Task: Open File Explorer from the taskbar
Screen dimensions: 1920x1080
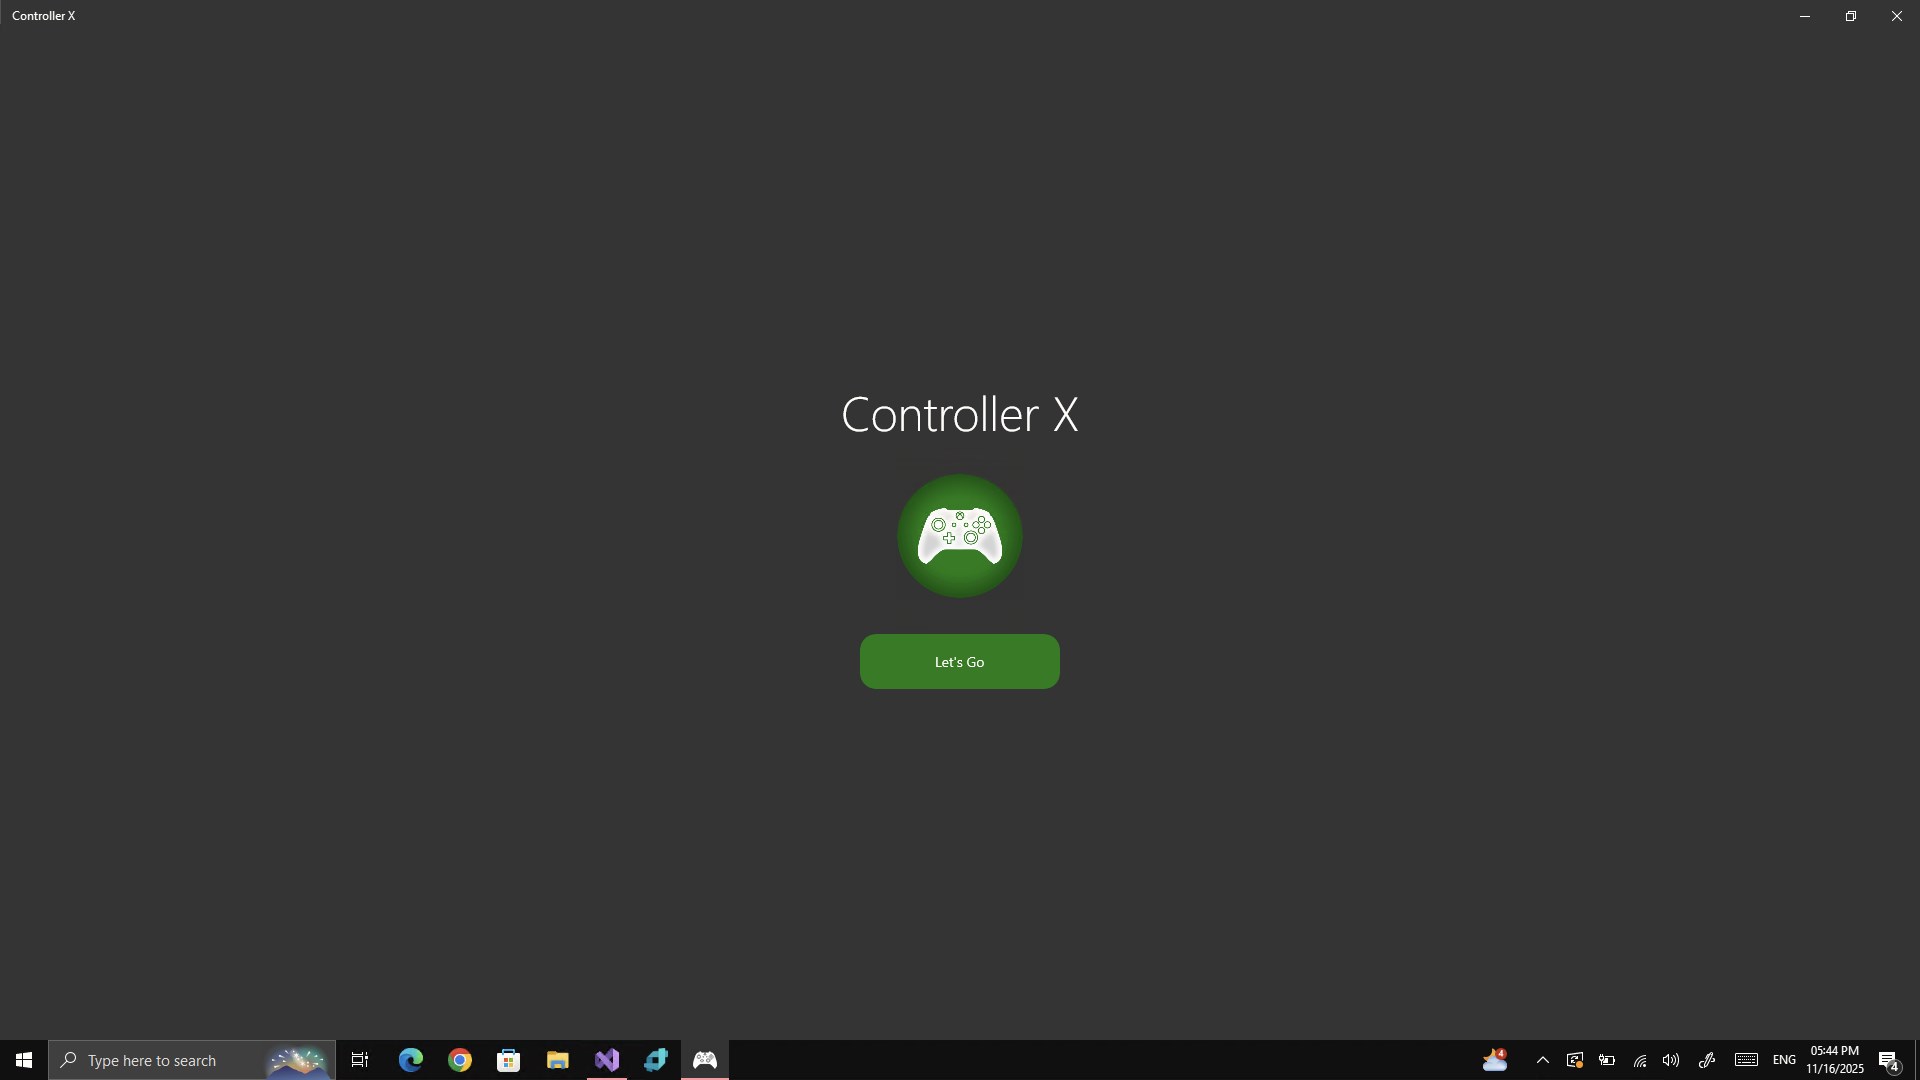Action: coord(558,1060)
